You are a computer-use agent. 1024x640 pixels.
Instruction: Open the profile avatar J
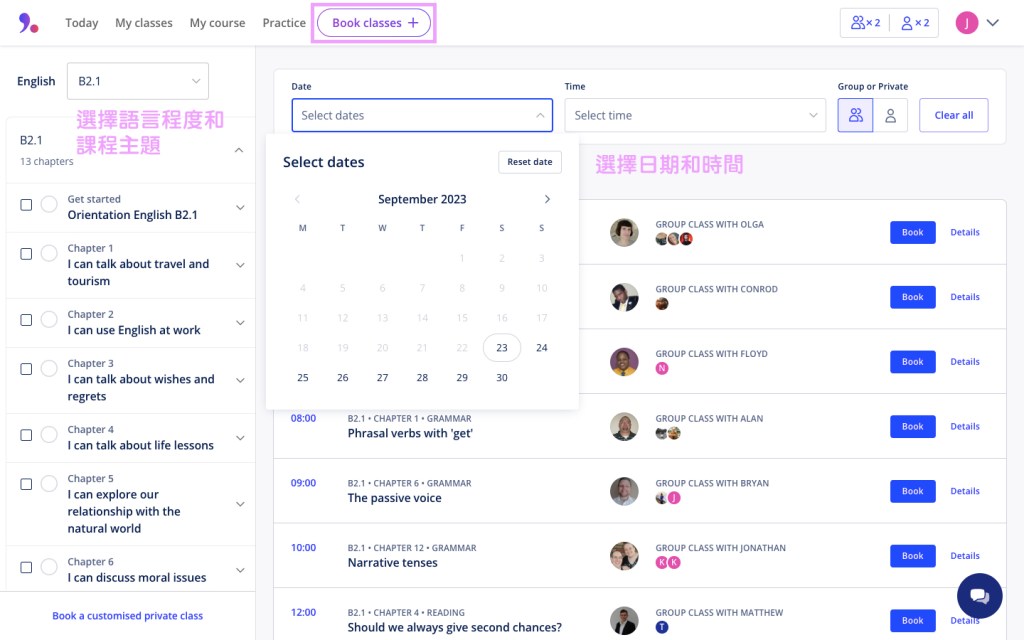[x=966, y=23]
